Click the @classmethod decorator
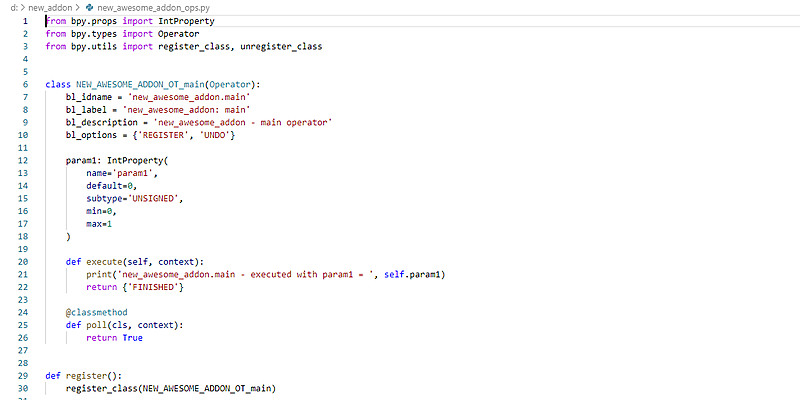The image size is (800, 400). tap(97, 312)
